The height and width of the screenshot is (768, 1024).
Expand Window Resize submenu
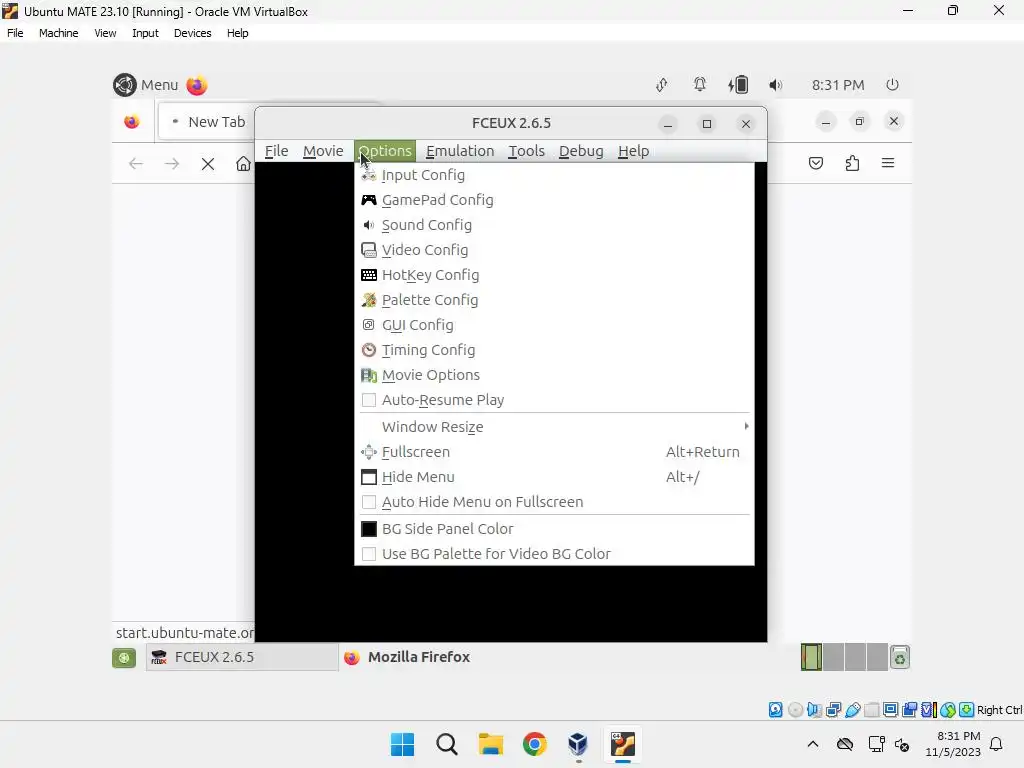coord(554,426)
